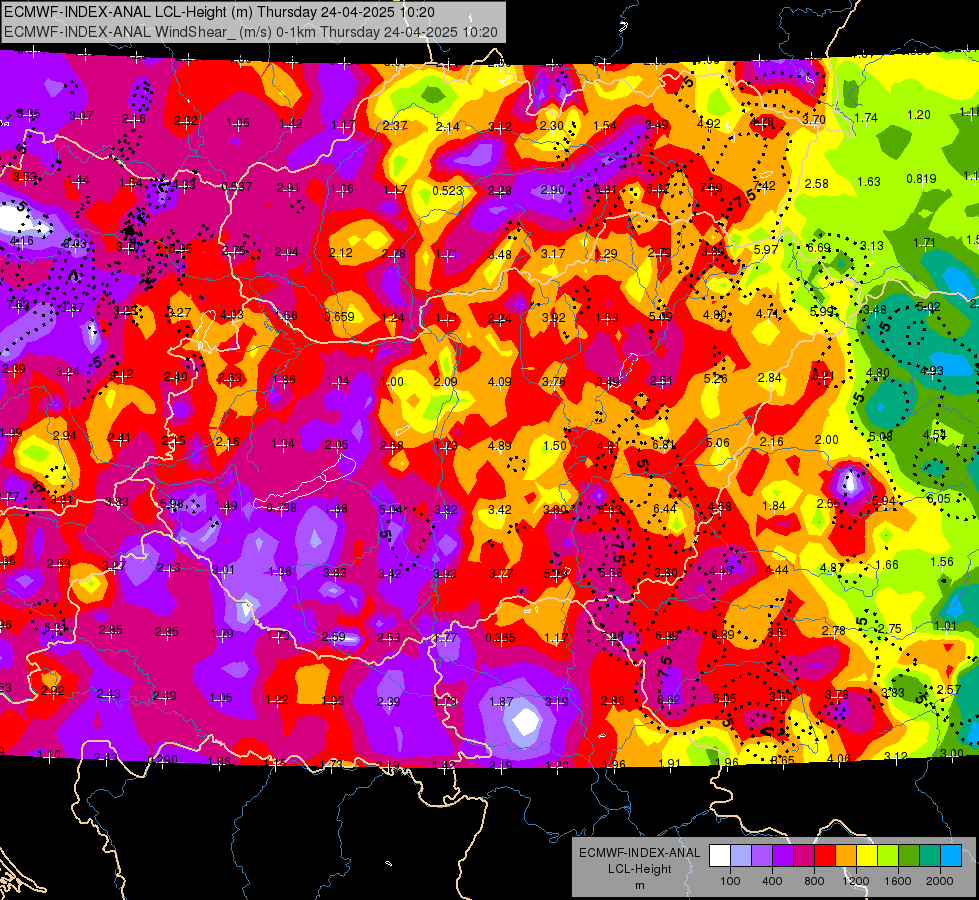Click the wind shear value 2.58
This screenshot has width=979, height=900.
[x=816, y=184]
